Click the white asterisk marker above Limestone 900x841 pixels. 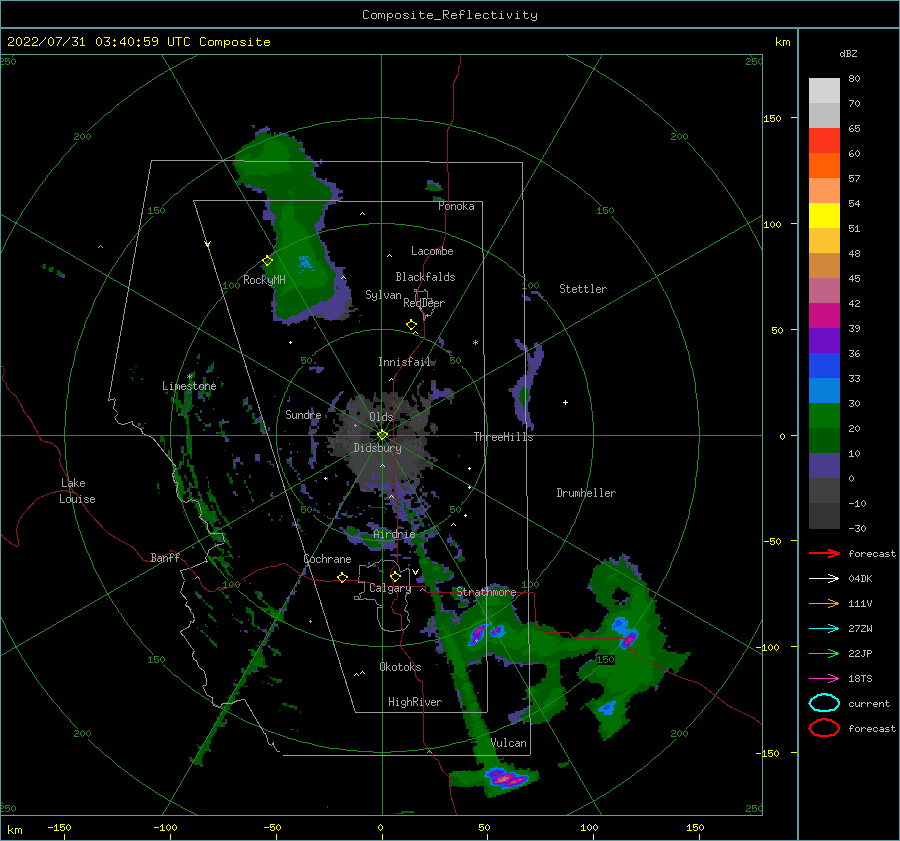(189, 377)
